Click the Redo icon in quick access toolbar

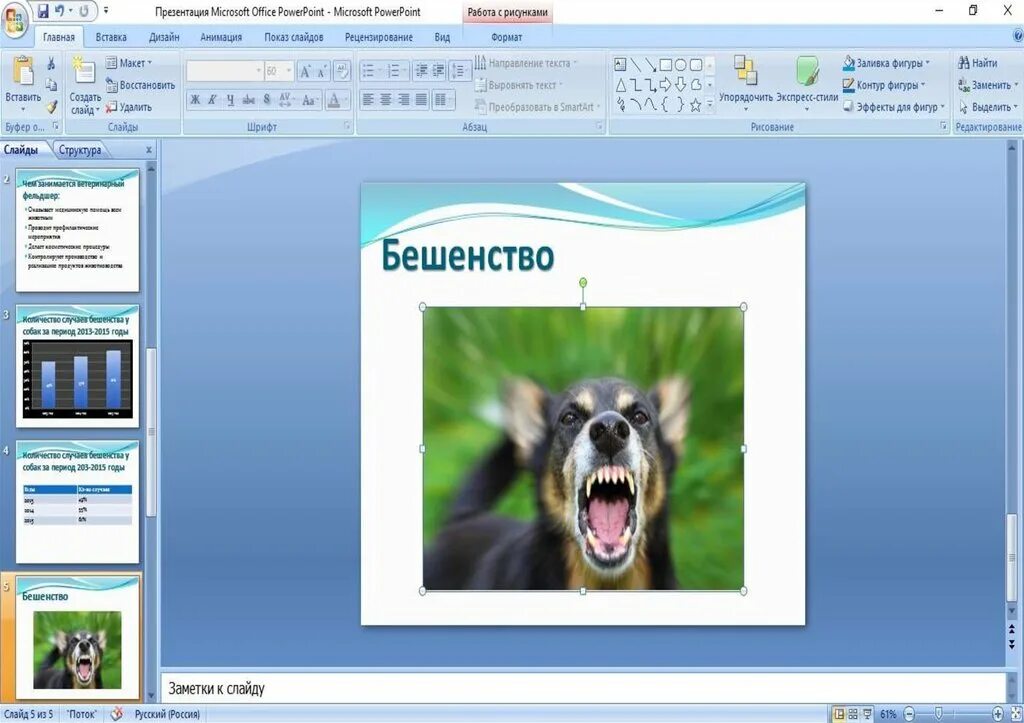click(x=84, y=11)
